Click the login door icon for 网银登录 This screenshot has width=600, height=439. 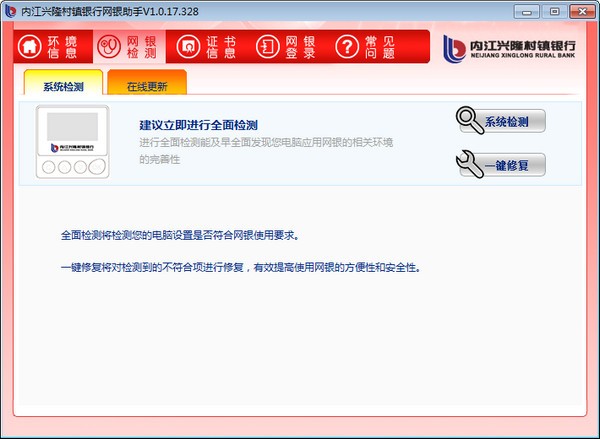click(267, 47)
